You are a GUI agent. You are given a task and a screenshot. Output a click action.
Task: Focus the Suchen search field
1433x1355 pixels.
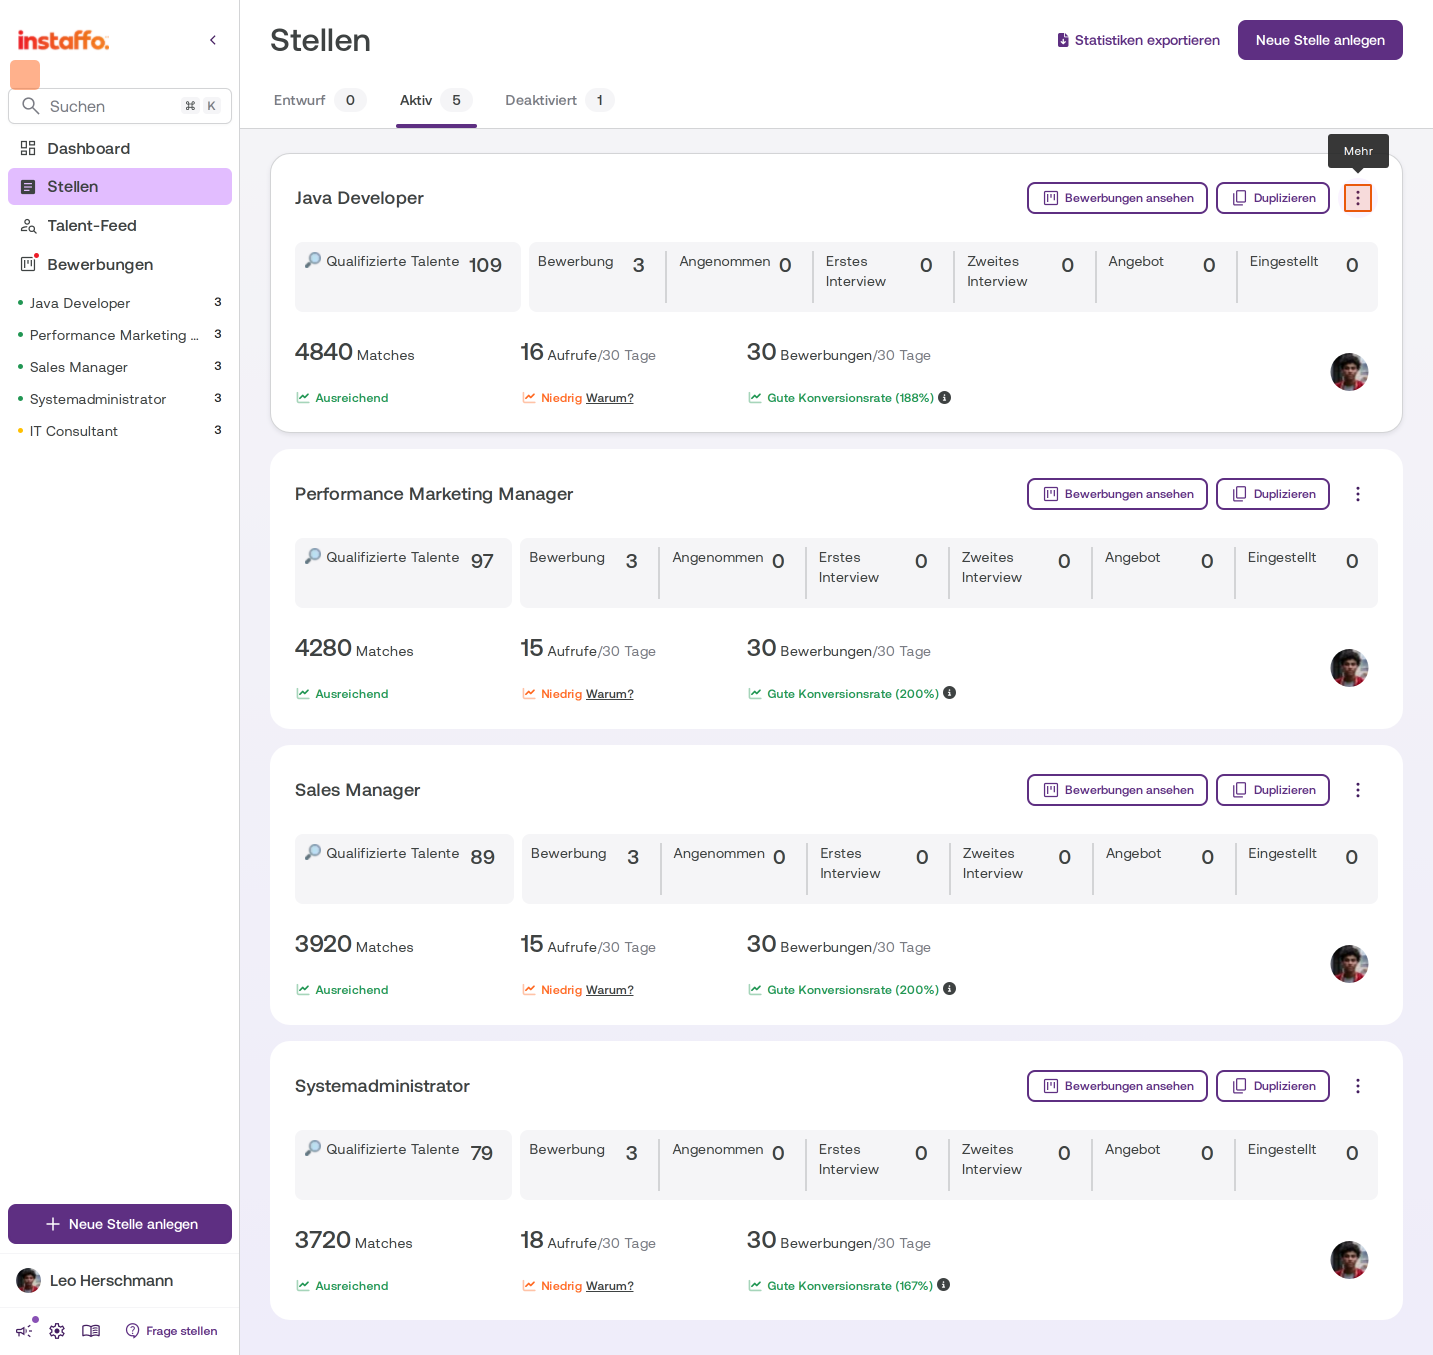120,106
